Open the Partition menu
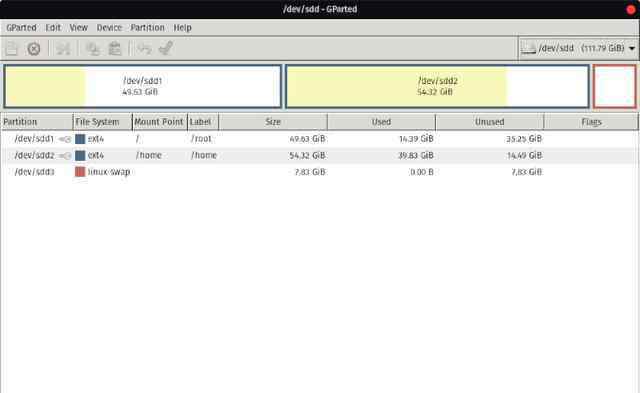Screen dimensions: 640x393 coord(147,27)
